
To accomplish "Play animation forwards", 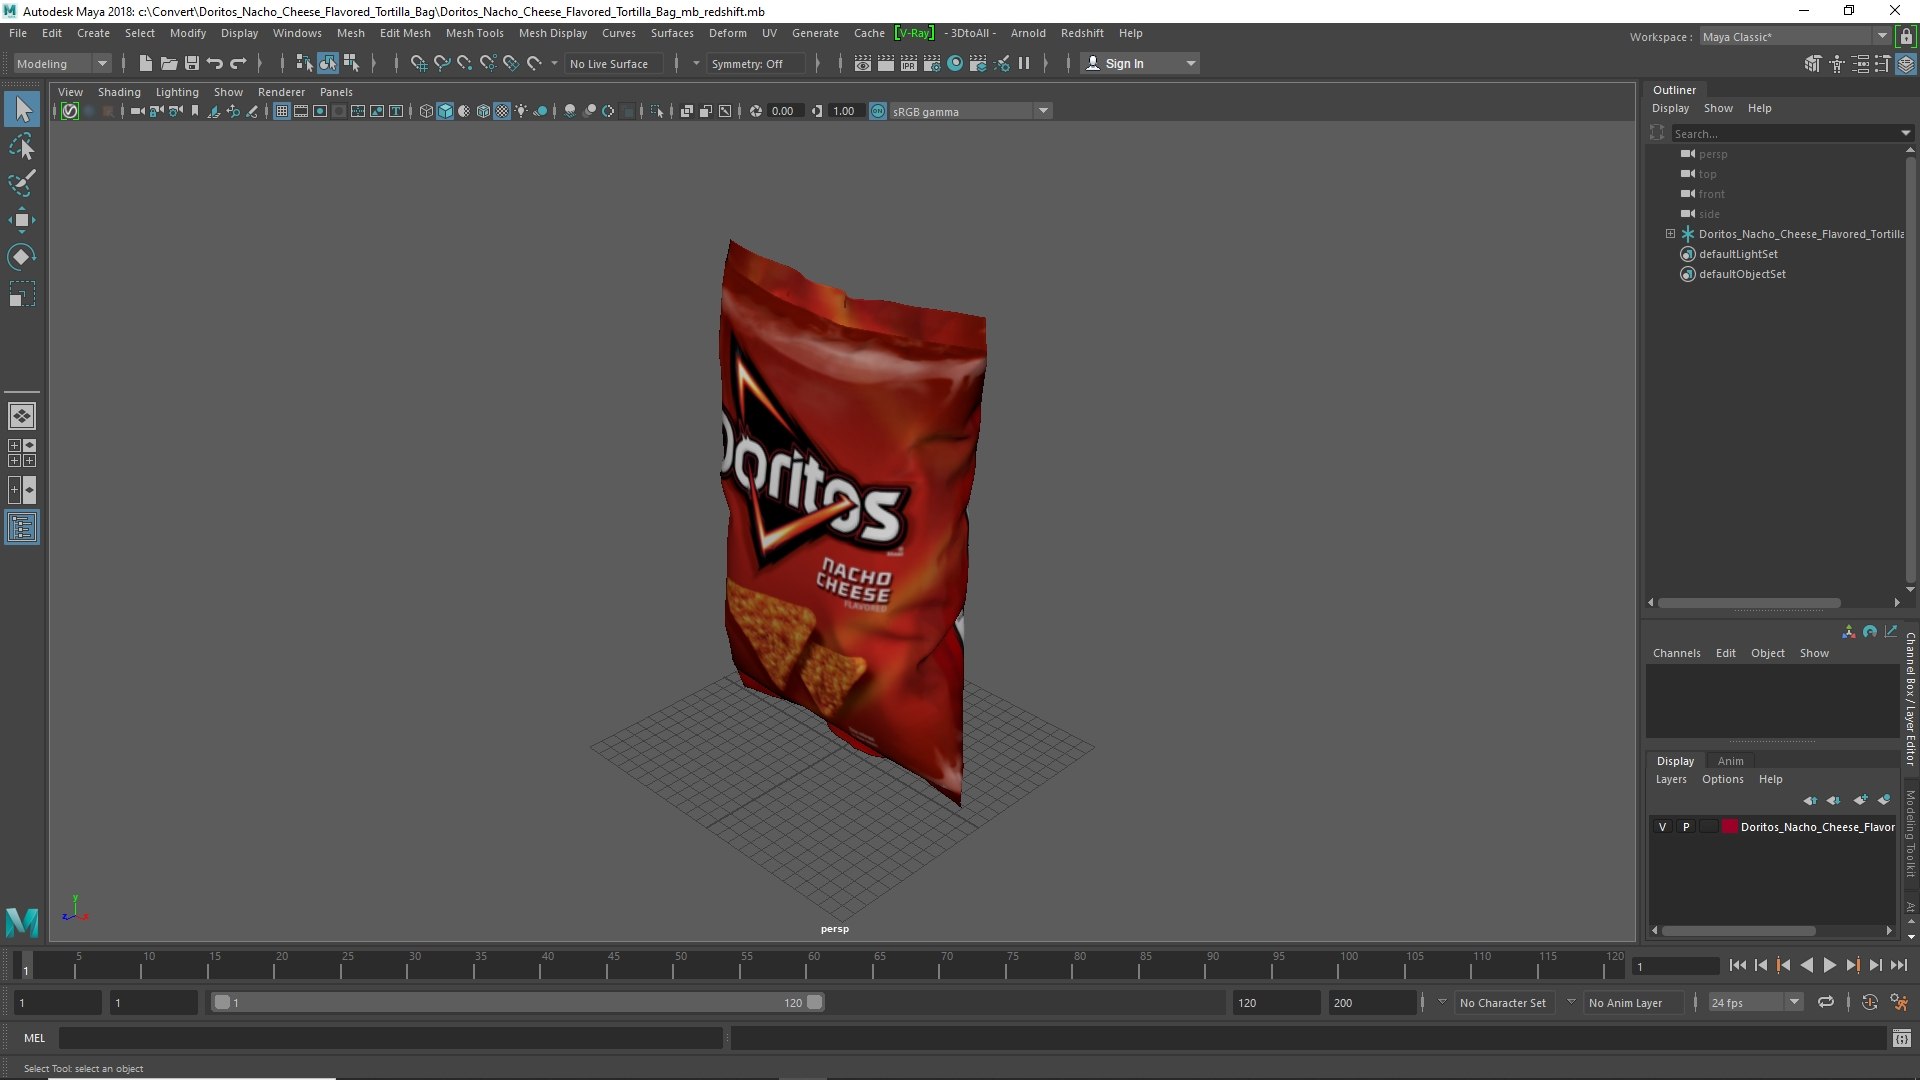I will tap(1829, 965).
